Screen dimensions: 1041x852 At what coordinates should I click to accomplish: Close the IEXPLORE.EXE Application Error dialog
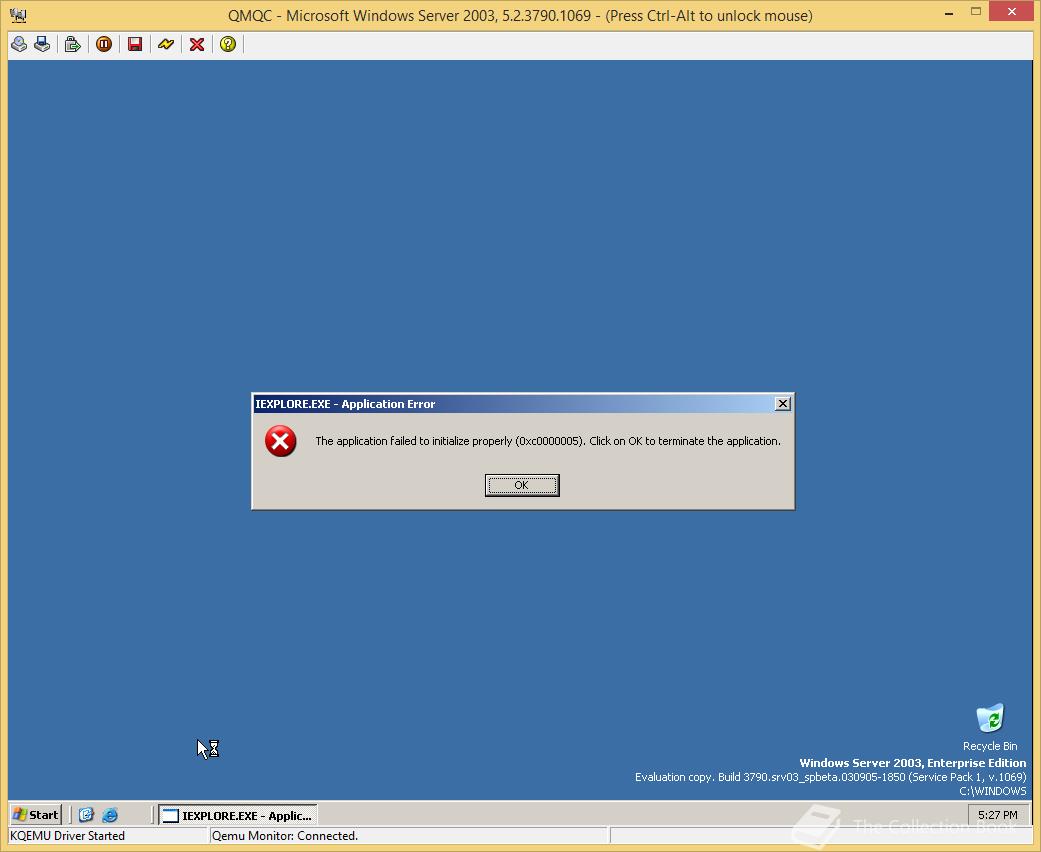(x=783, y=404)
